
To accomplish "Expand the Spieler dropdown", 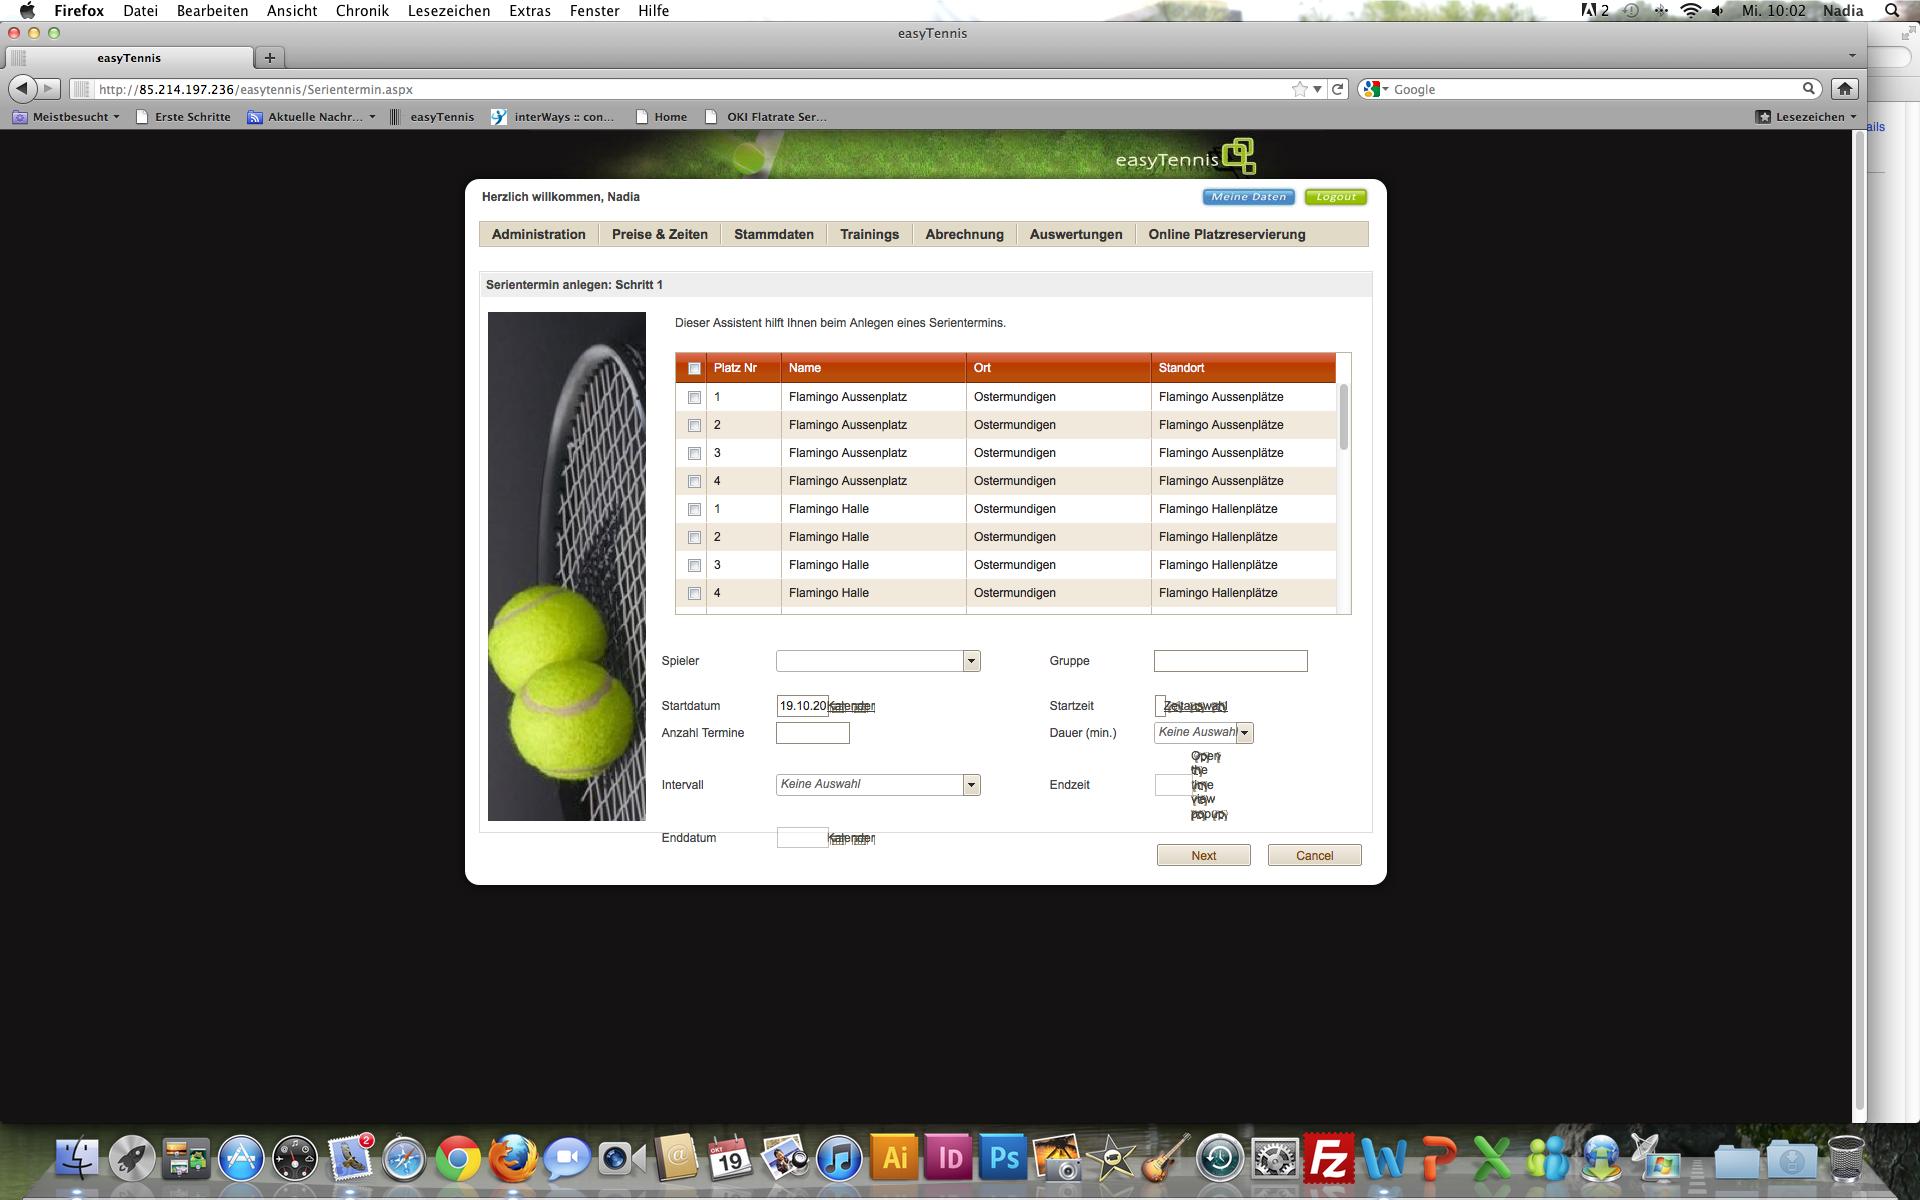I will tap(970, 661).
